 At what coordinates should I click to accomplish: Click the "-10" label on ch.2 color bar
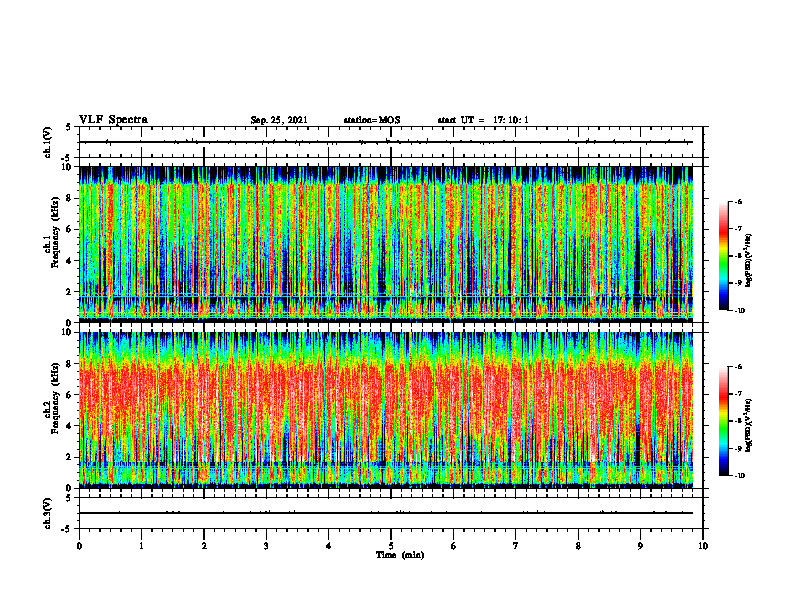740,476
